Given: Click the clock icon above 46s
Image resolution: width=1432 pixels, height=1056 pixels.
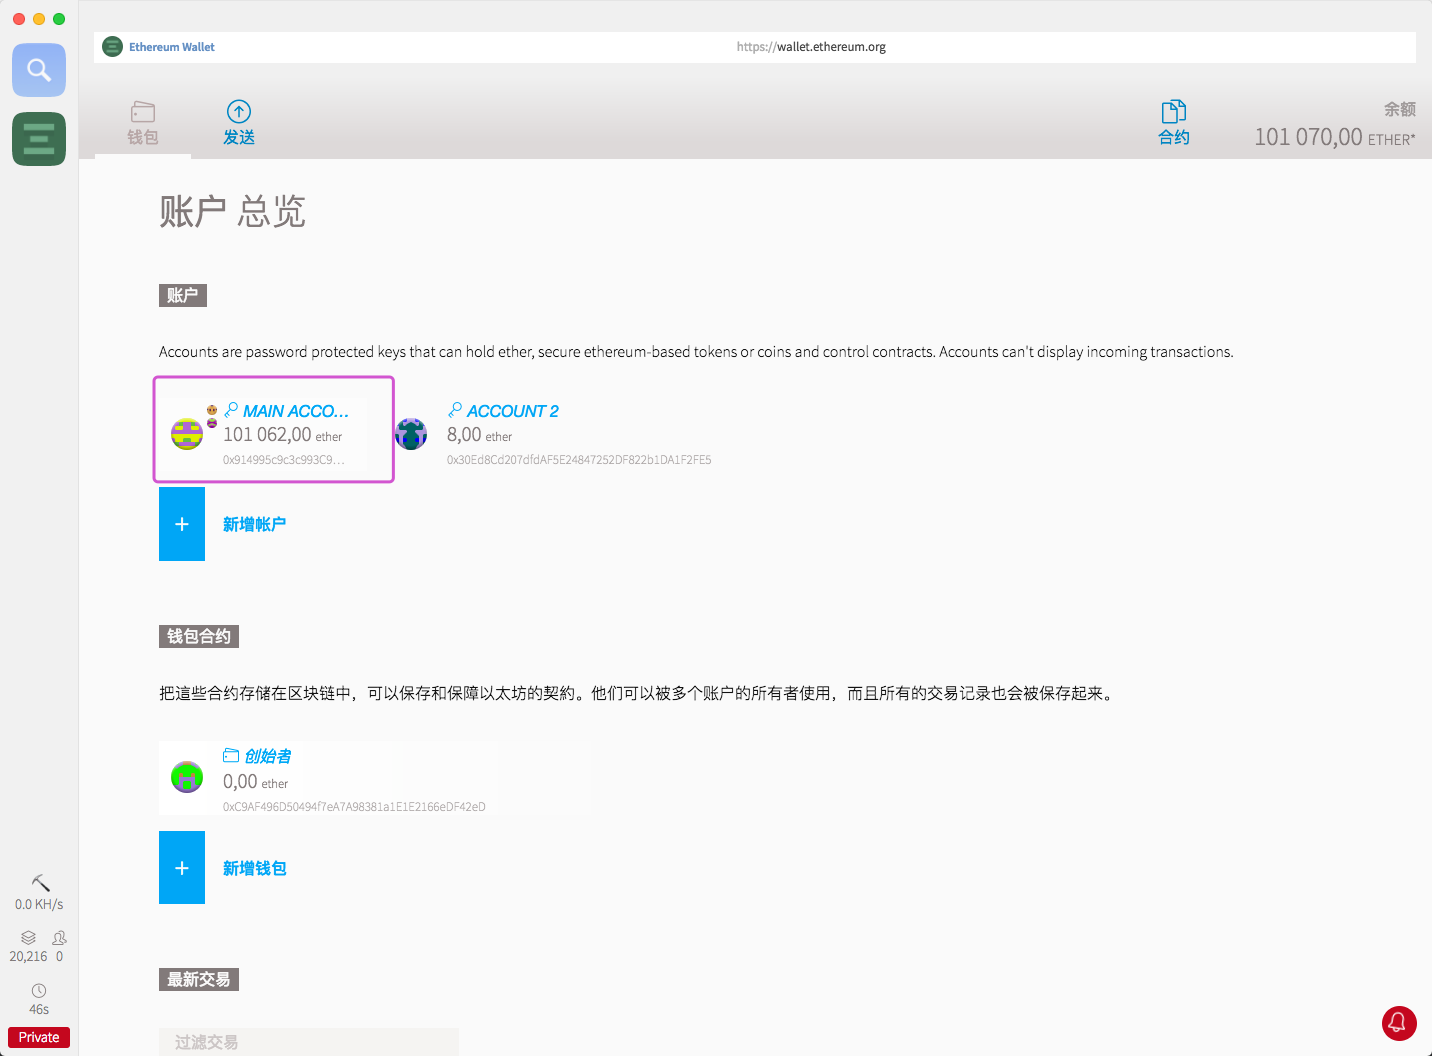Looking at the screenshot, I should (39, 990).
